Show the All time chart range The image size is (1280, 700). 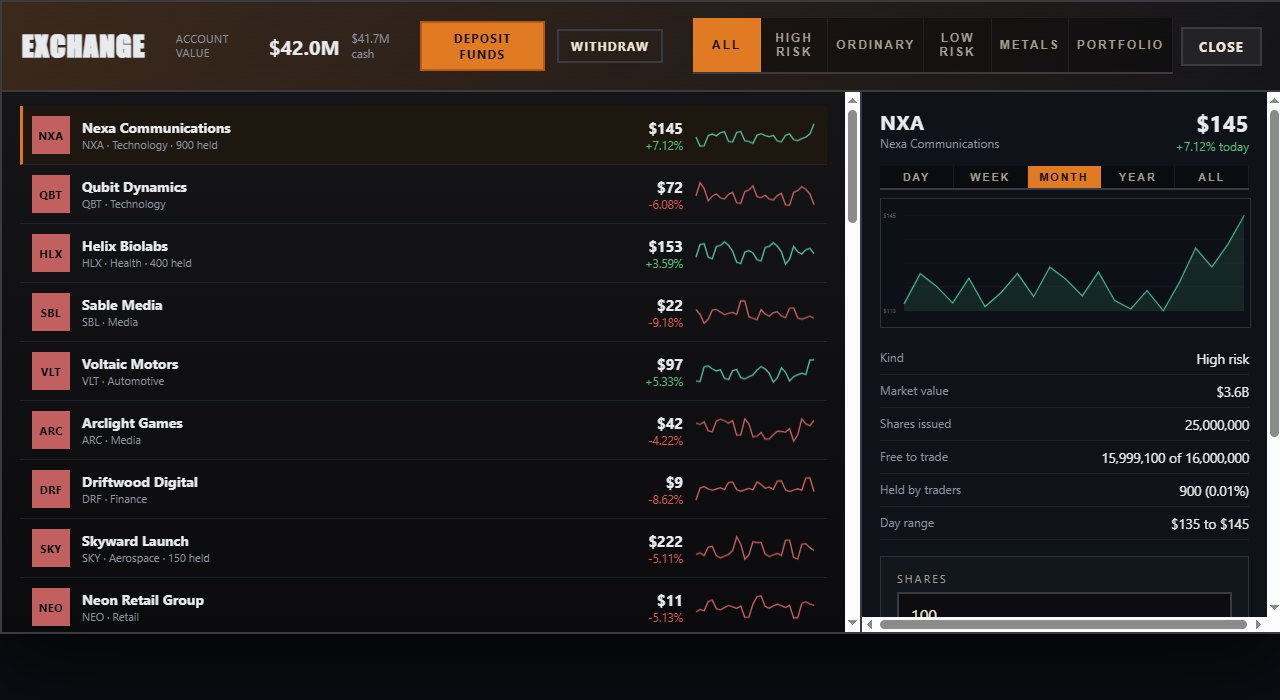(x=1211, y=177)
